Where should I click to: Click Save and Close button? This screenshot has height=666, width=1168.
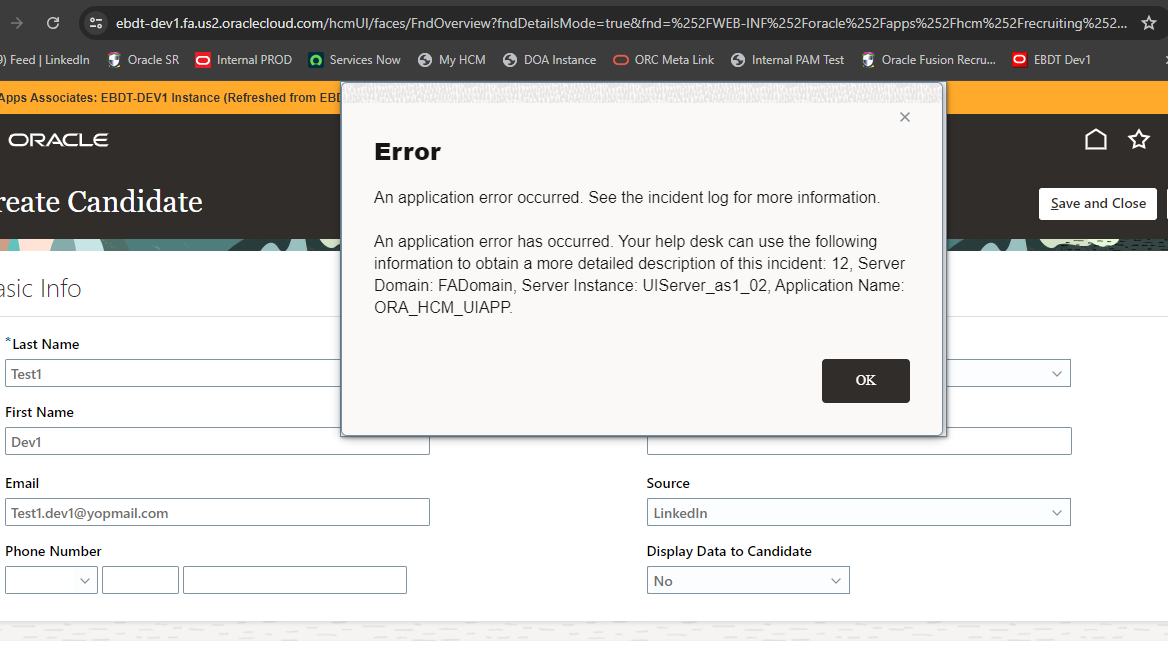click(1098, 203)
